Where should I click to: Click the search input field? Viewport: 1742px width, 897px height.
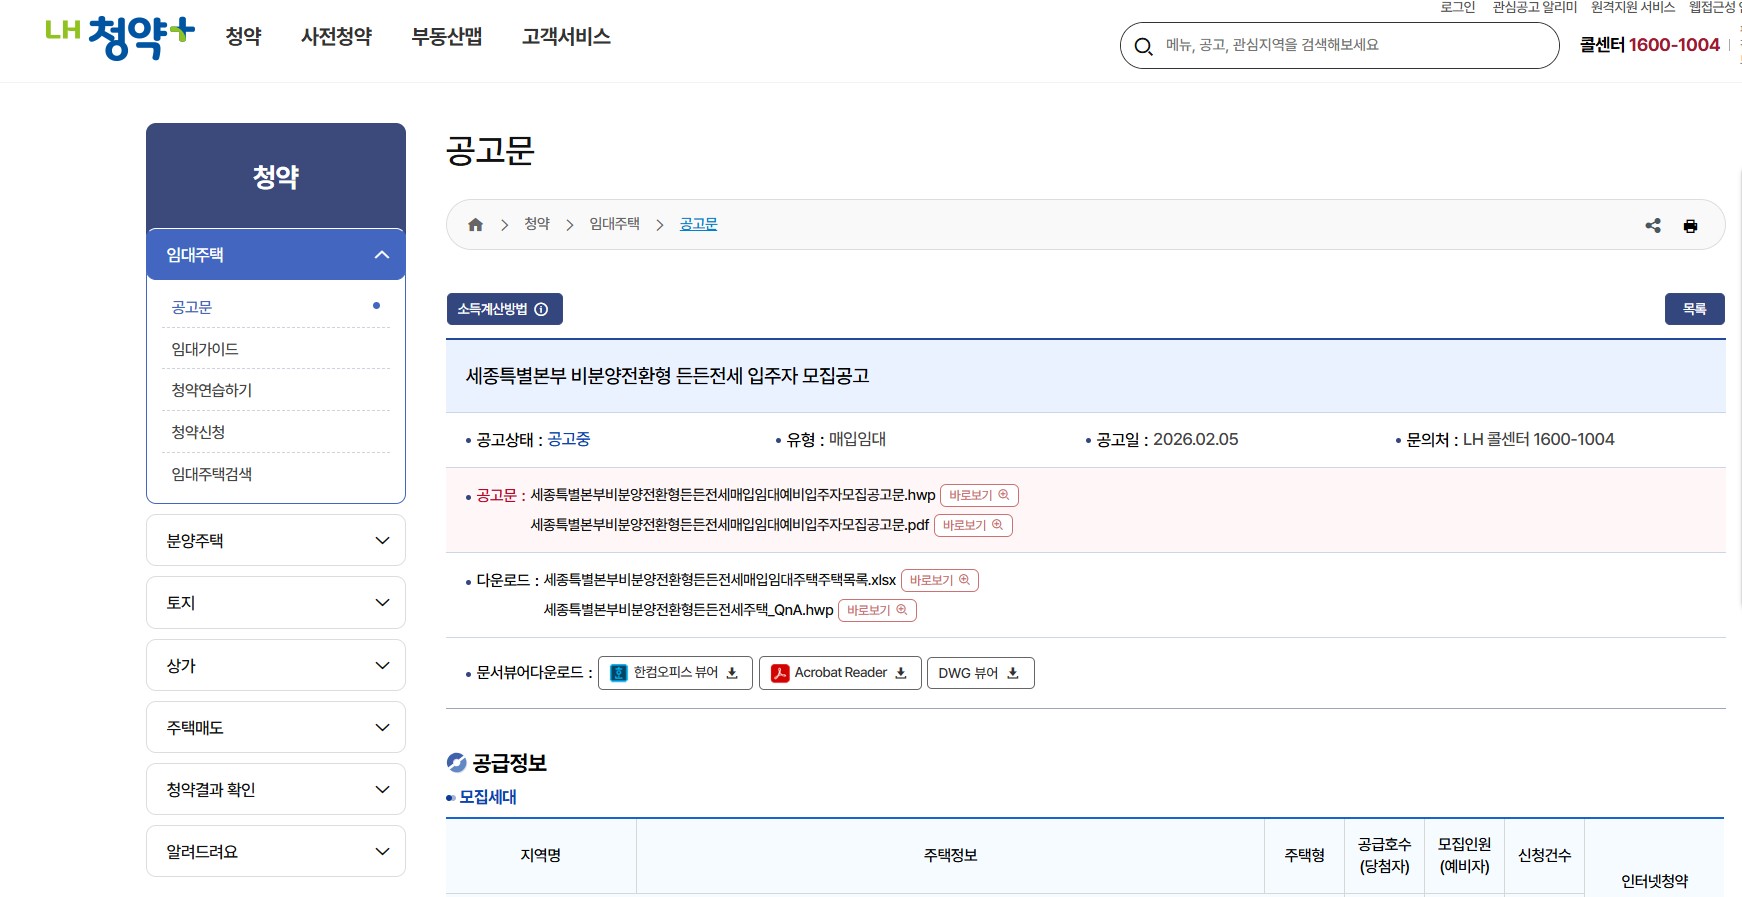click(1350, 45)
